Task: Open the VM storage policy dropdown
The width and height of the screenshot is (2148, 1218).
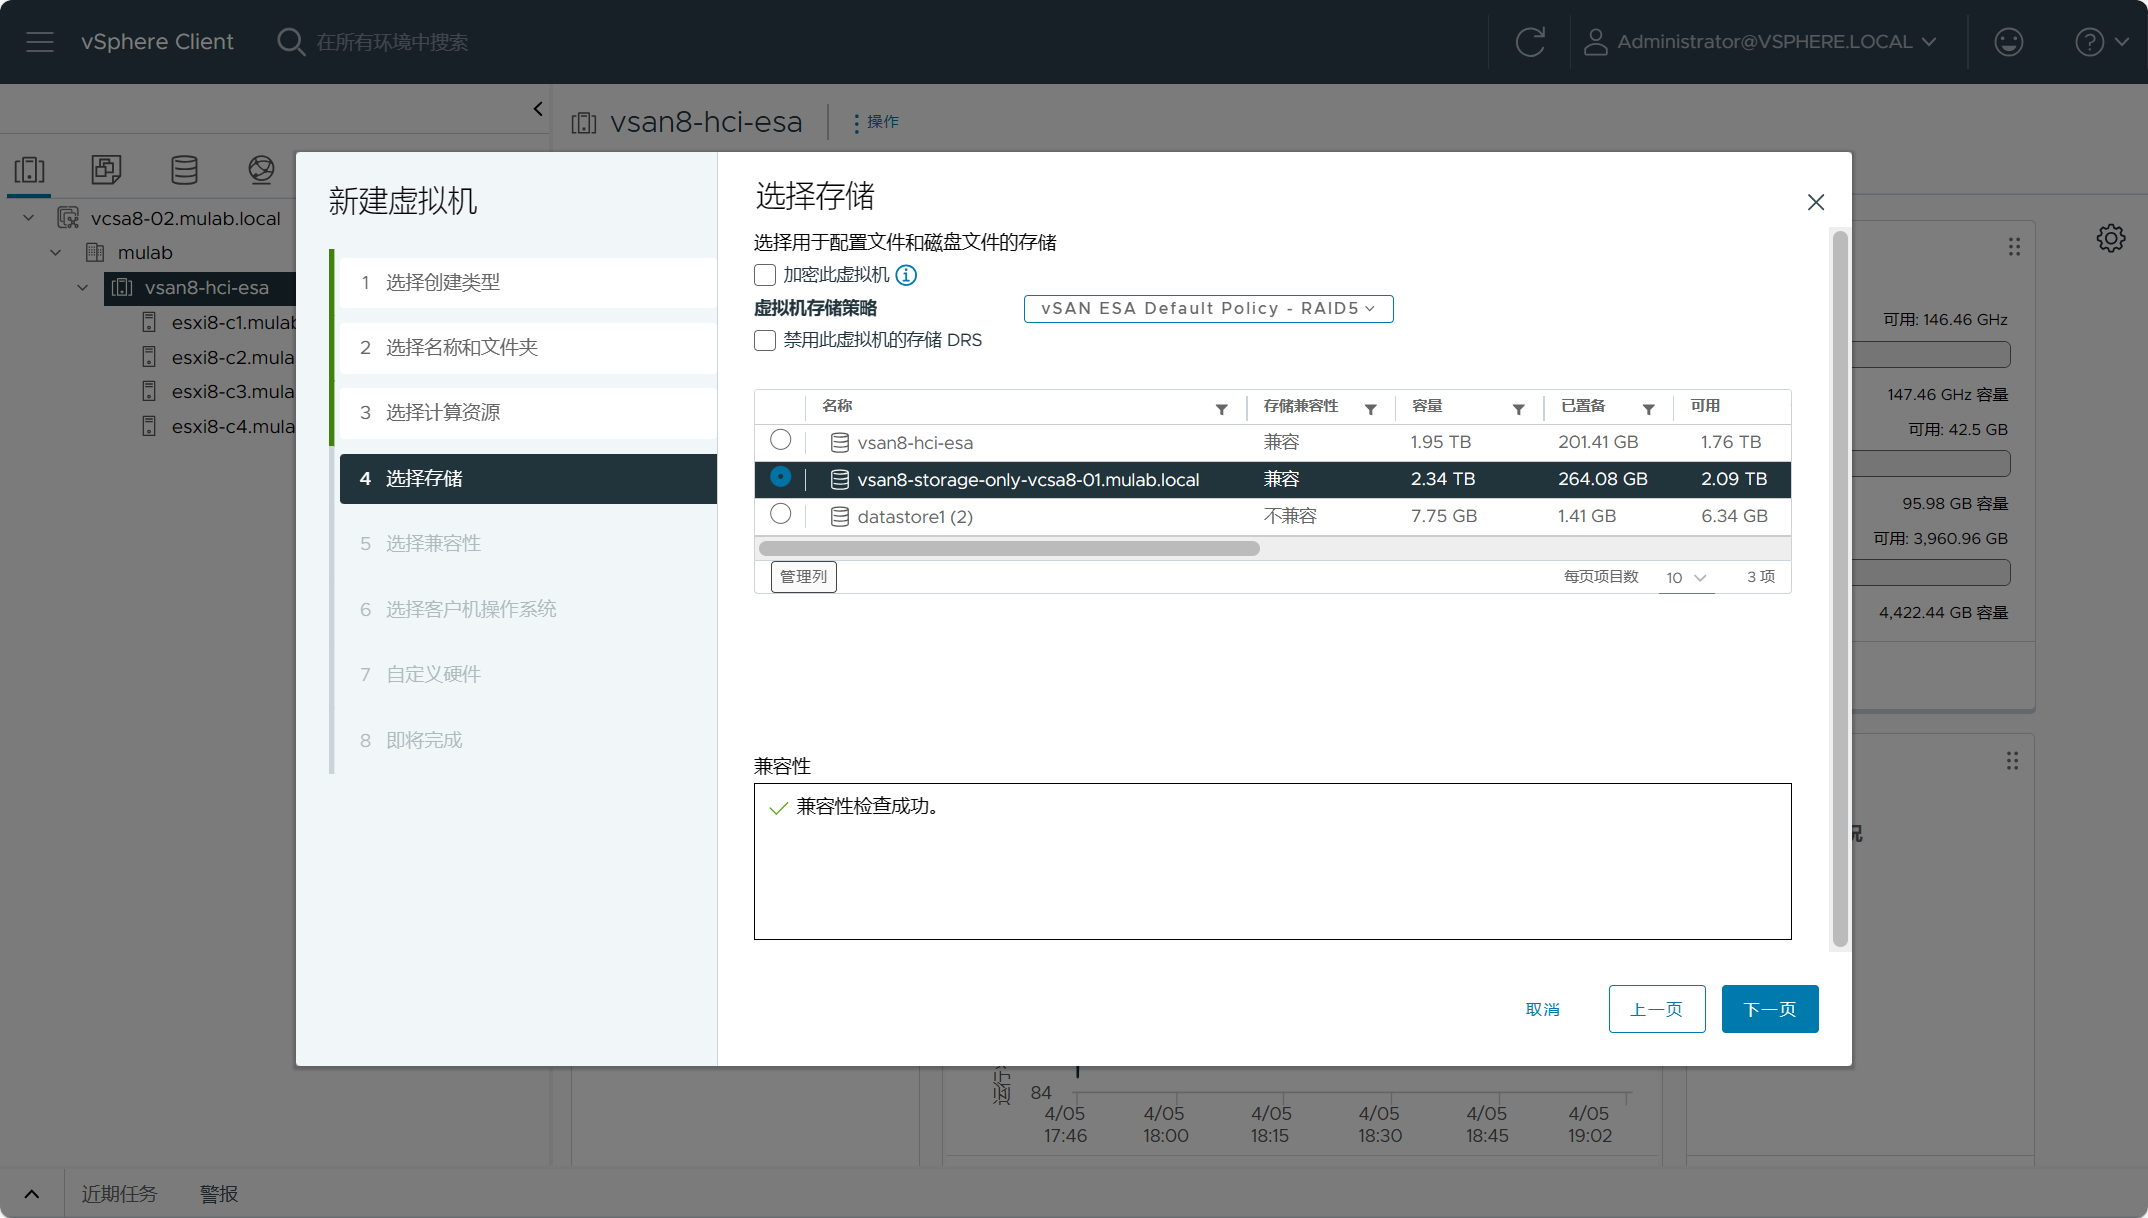Action: [x=1208, y=308]
